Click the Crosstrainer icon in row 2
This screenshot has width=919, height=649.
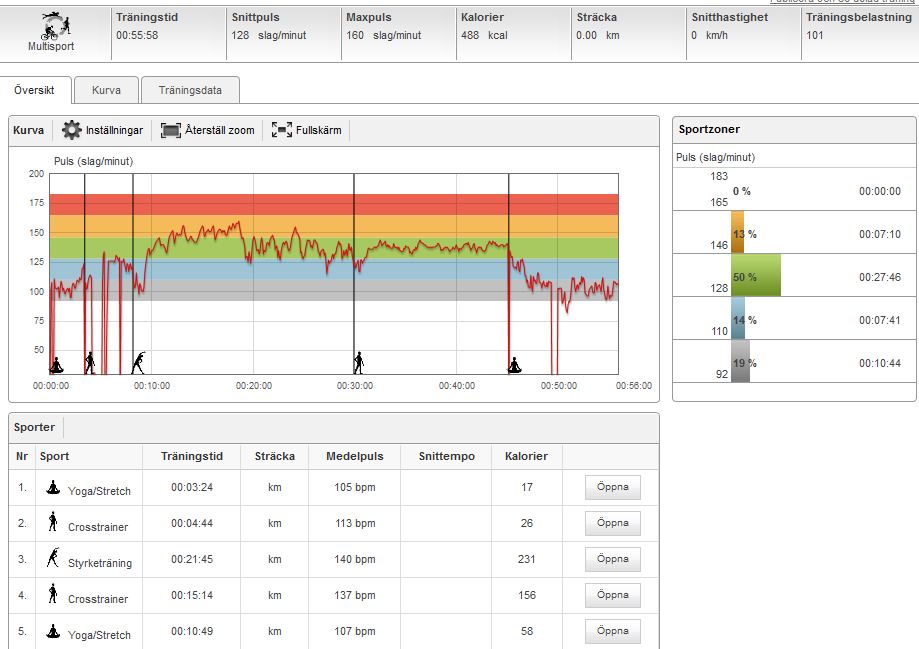(53, 523)
